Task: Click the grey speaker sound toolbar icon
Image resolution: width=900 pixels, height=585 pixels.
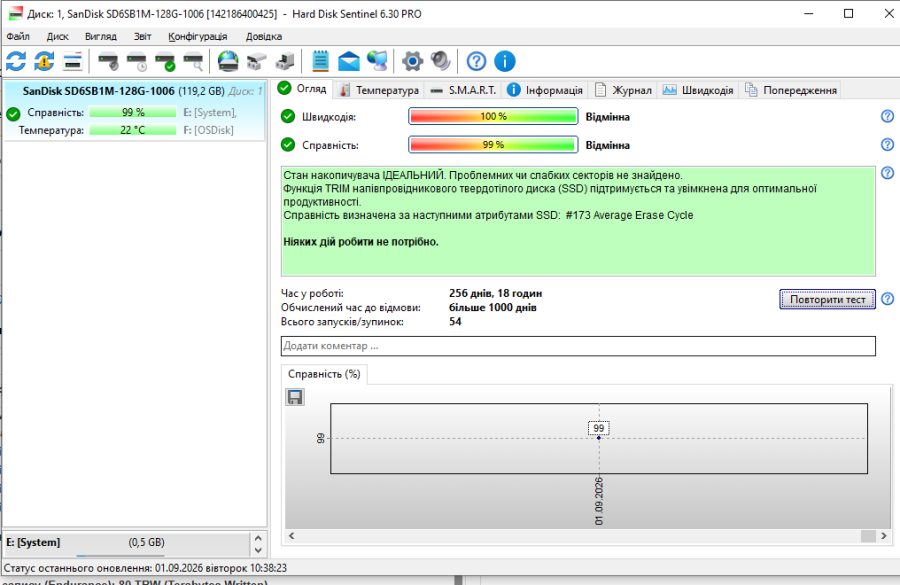Action: 440,61
